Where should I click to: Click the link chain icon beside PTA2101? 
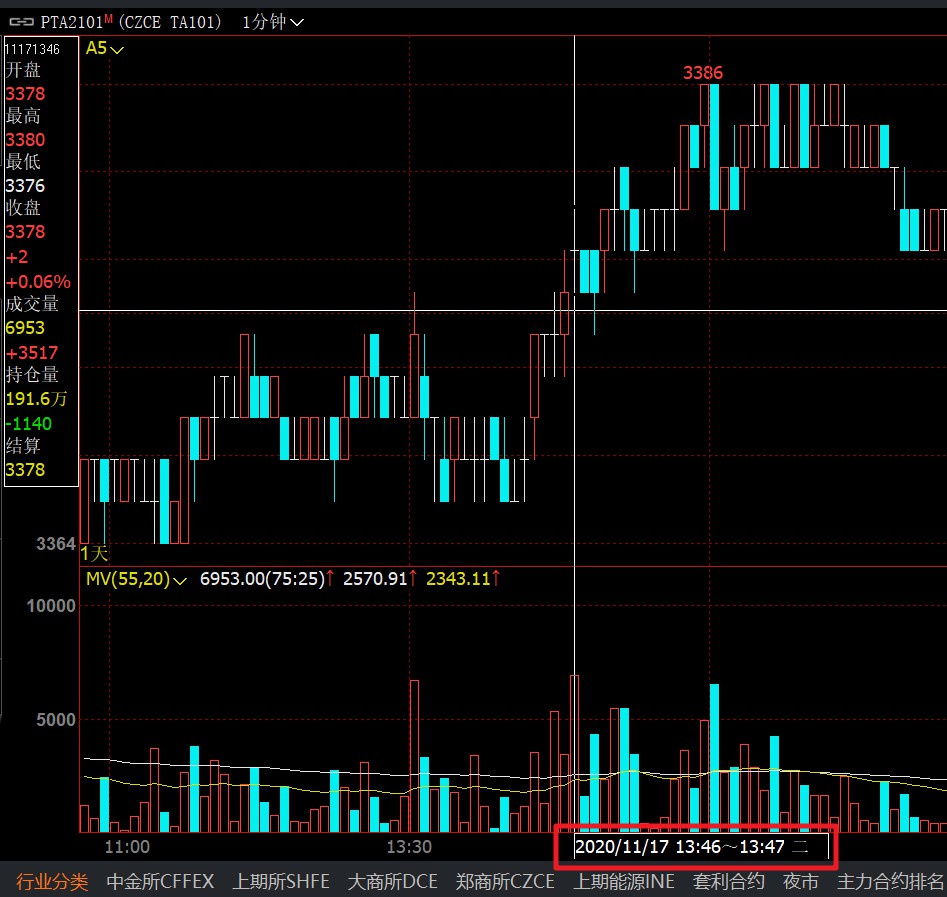(19, 21)
